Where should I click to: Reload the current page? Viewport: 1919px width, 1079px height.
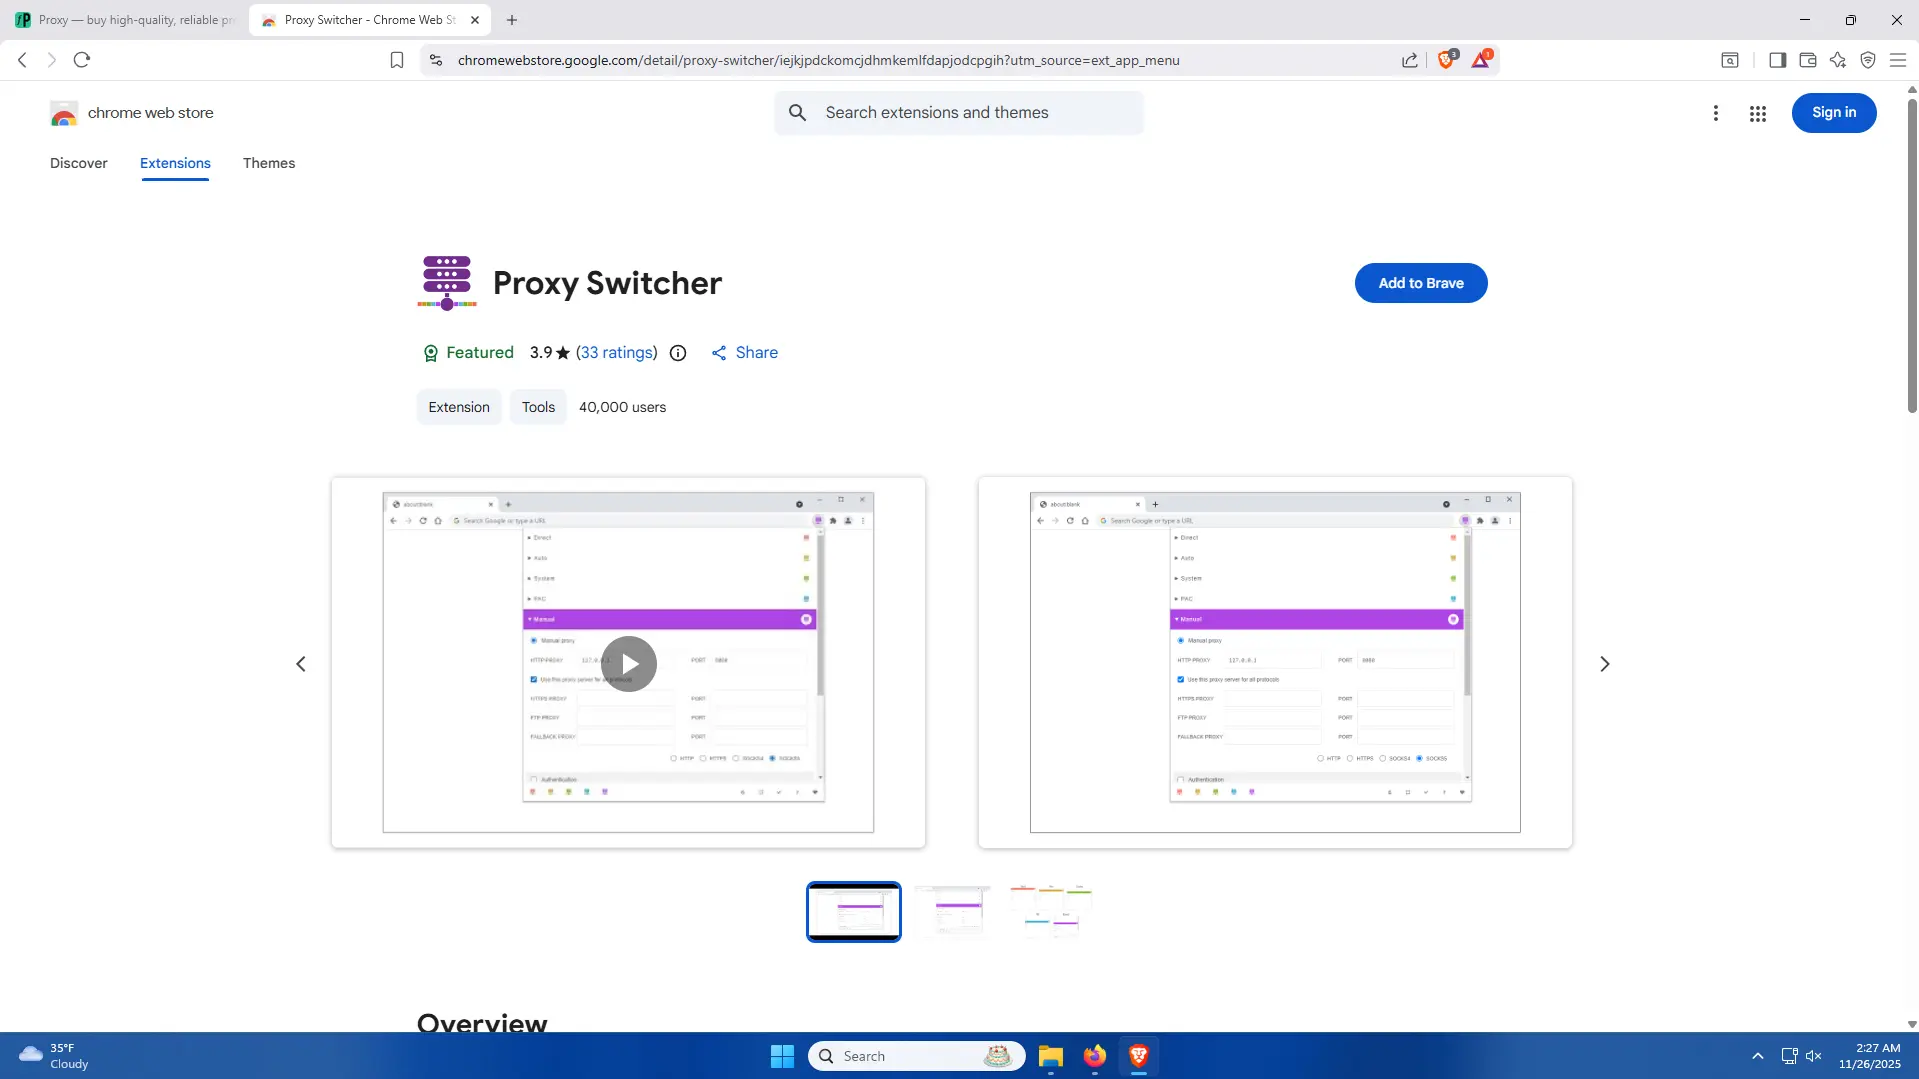pyautogui.click(x=82, y=60)
